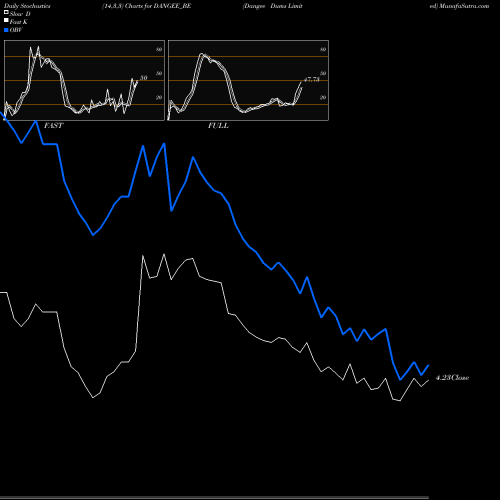Image resolution: width=500 pixels, height=500 pixels.
Task: Click the blue OBV legend swatch
Action: coord(6,30)
